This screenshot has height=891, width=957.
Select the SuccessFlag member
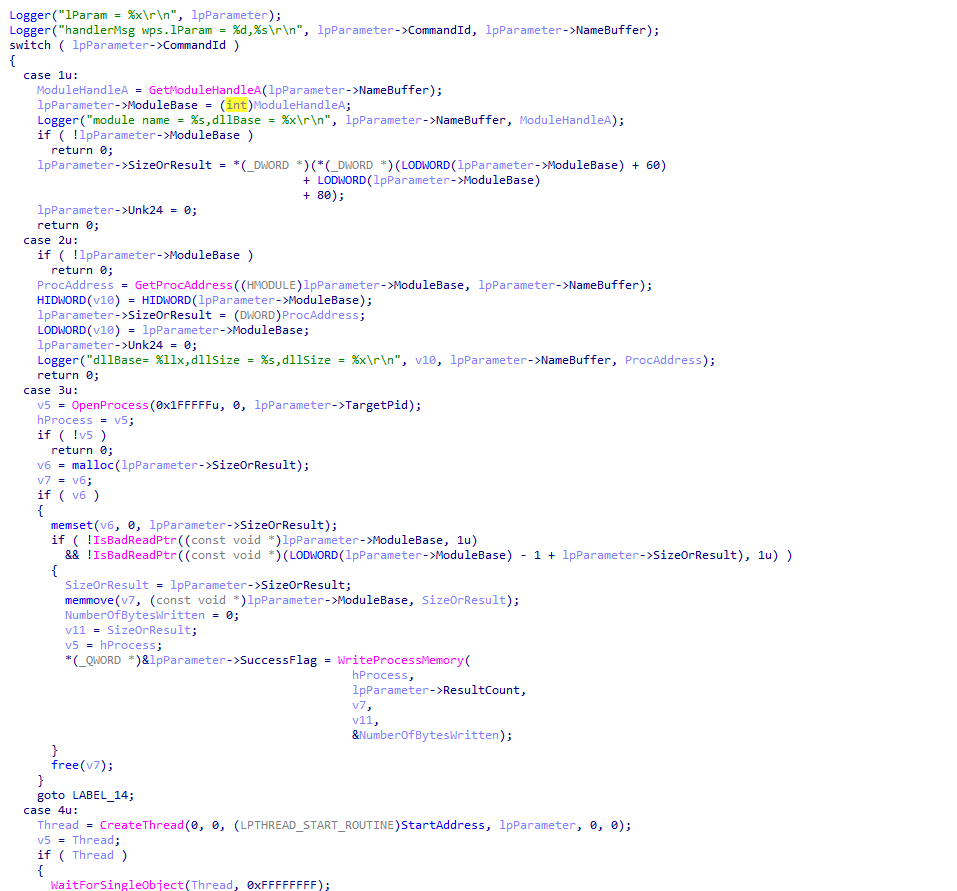[x=278, y=660]
